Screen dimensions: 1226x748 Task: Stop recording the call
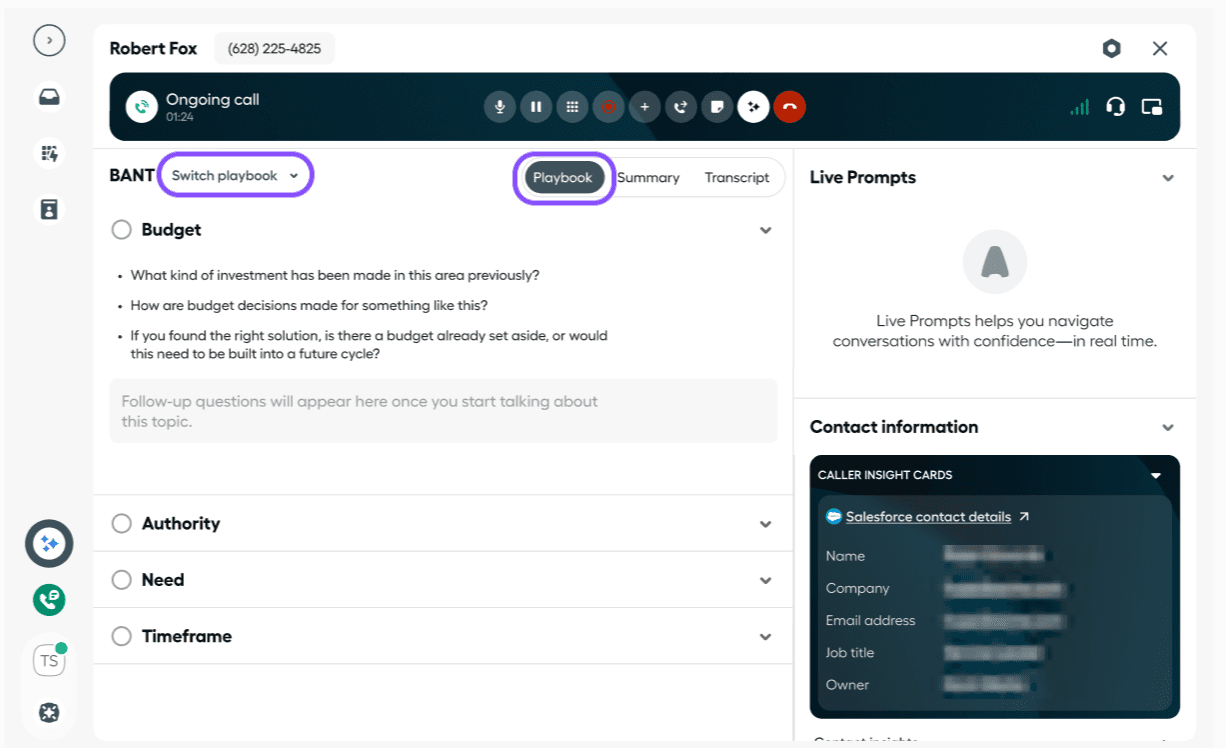coord(608,107)
